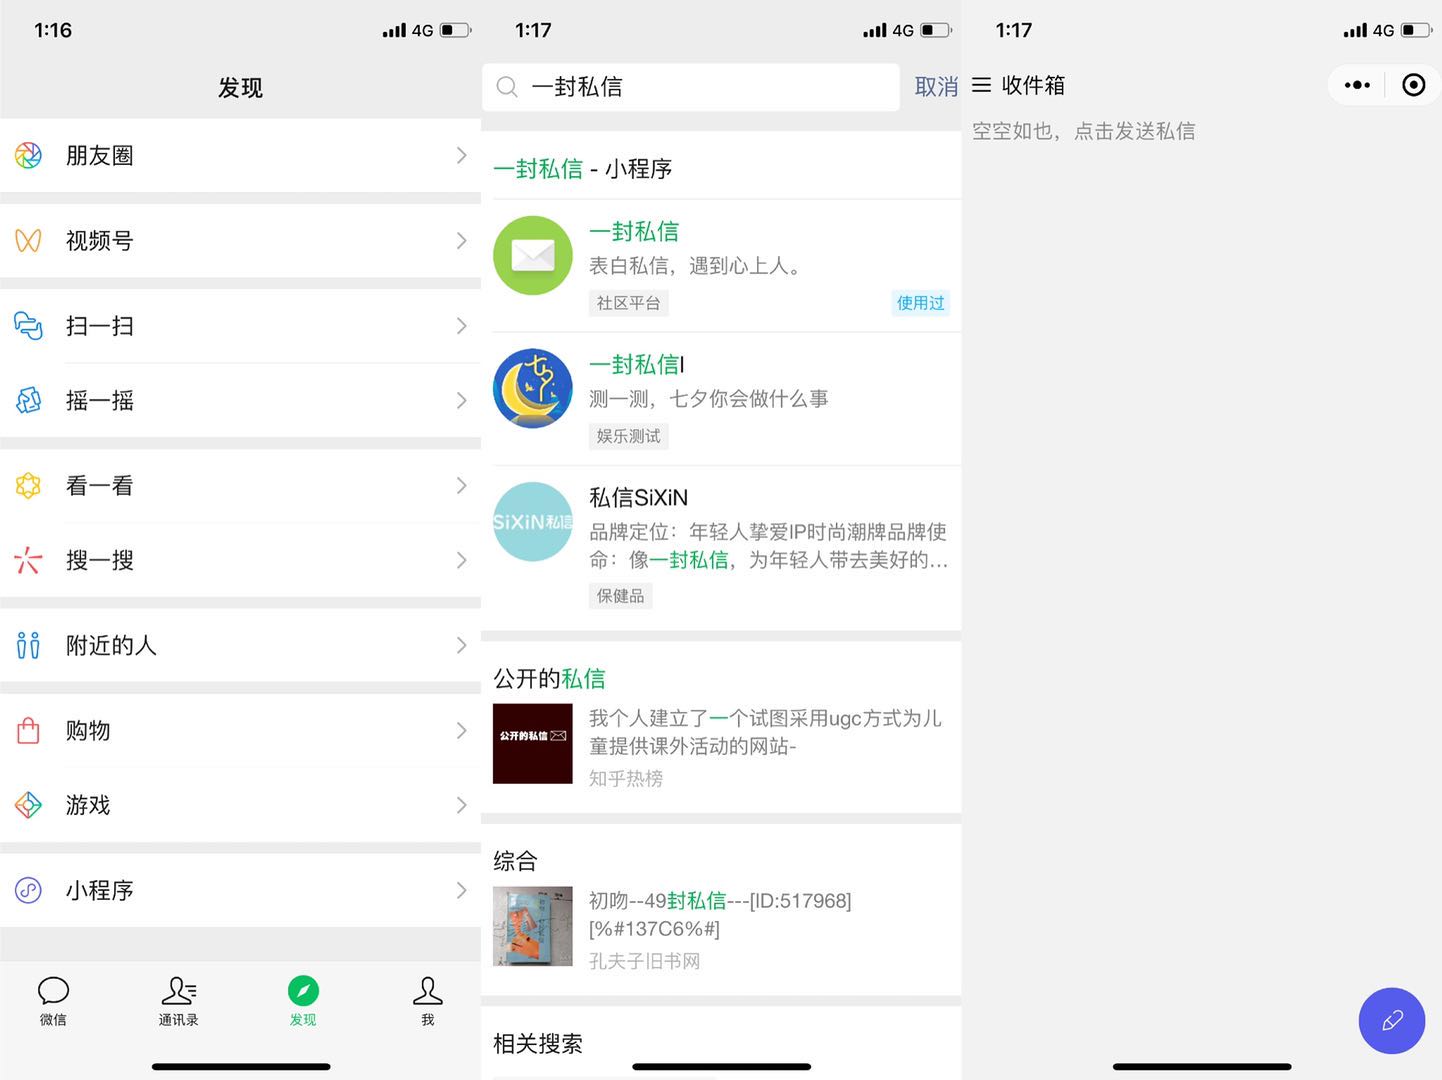The height and width of the screenshot is (1080, 1442).
Task: Tap 取消 to cancel the search
Action: [x=936, y=87]
